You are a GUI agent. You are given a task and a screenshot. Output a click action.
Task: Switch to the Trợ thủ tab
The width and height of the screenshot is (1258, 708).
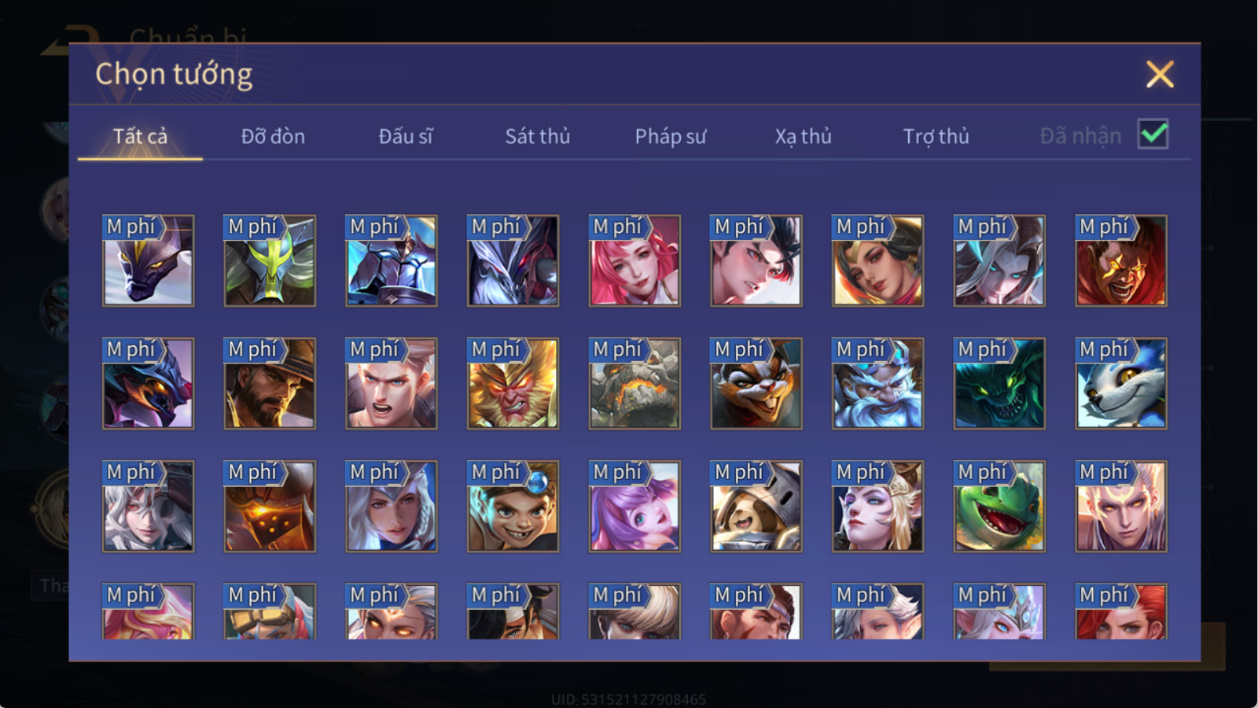click(936, 136)
